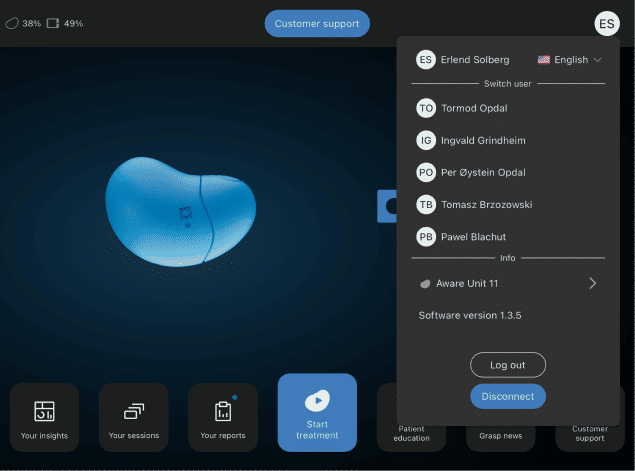Click the Log out button
This screenshot has height=471, width=635.
pyautogui.click(x=508, y=365)
